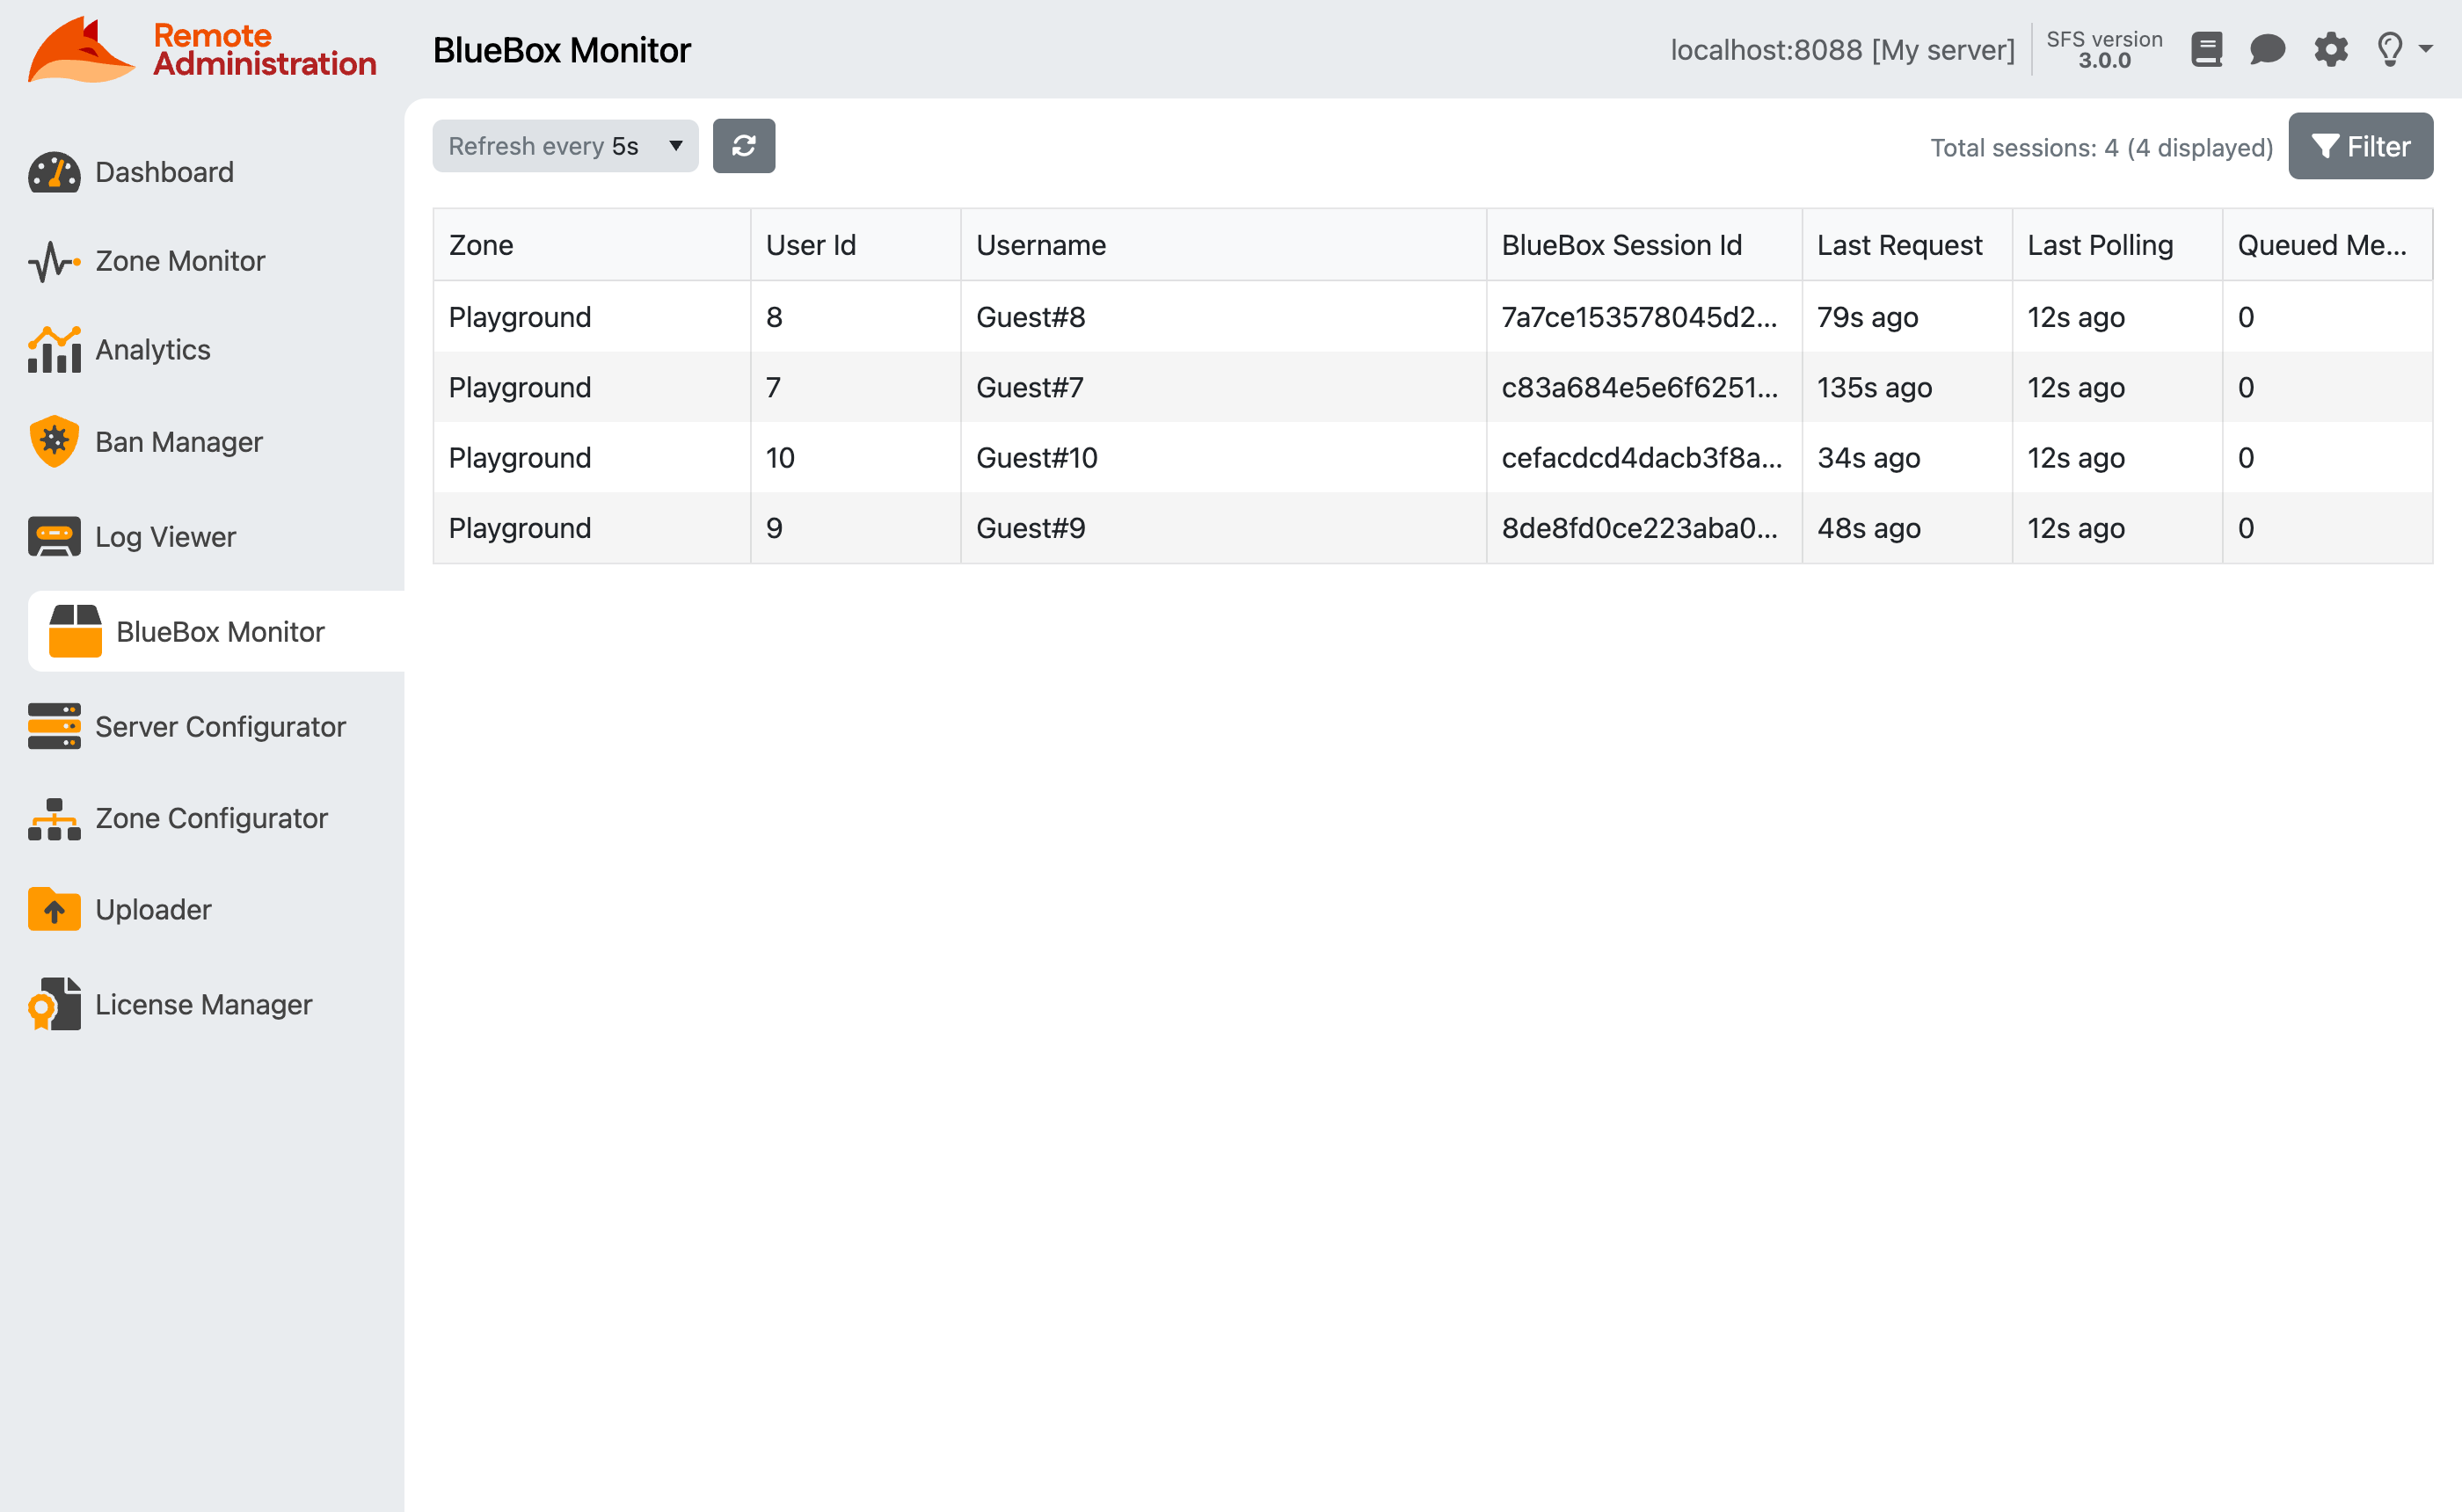Click the Remote Administration logo
2462x1512 pixels.
coord(201,49)
